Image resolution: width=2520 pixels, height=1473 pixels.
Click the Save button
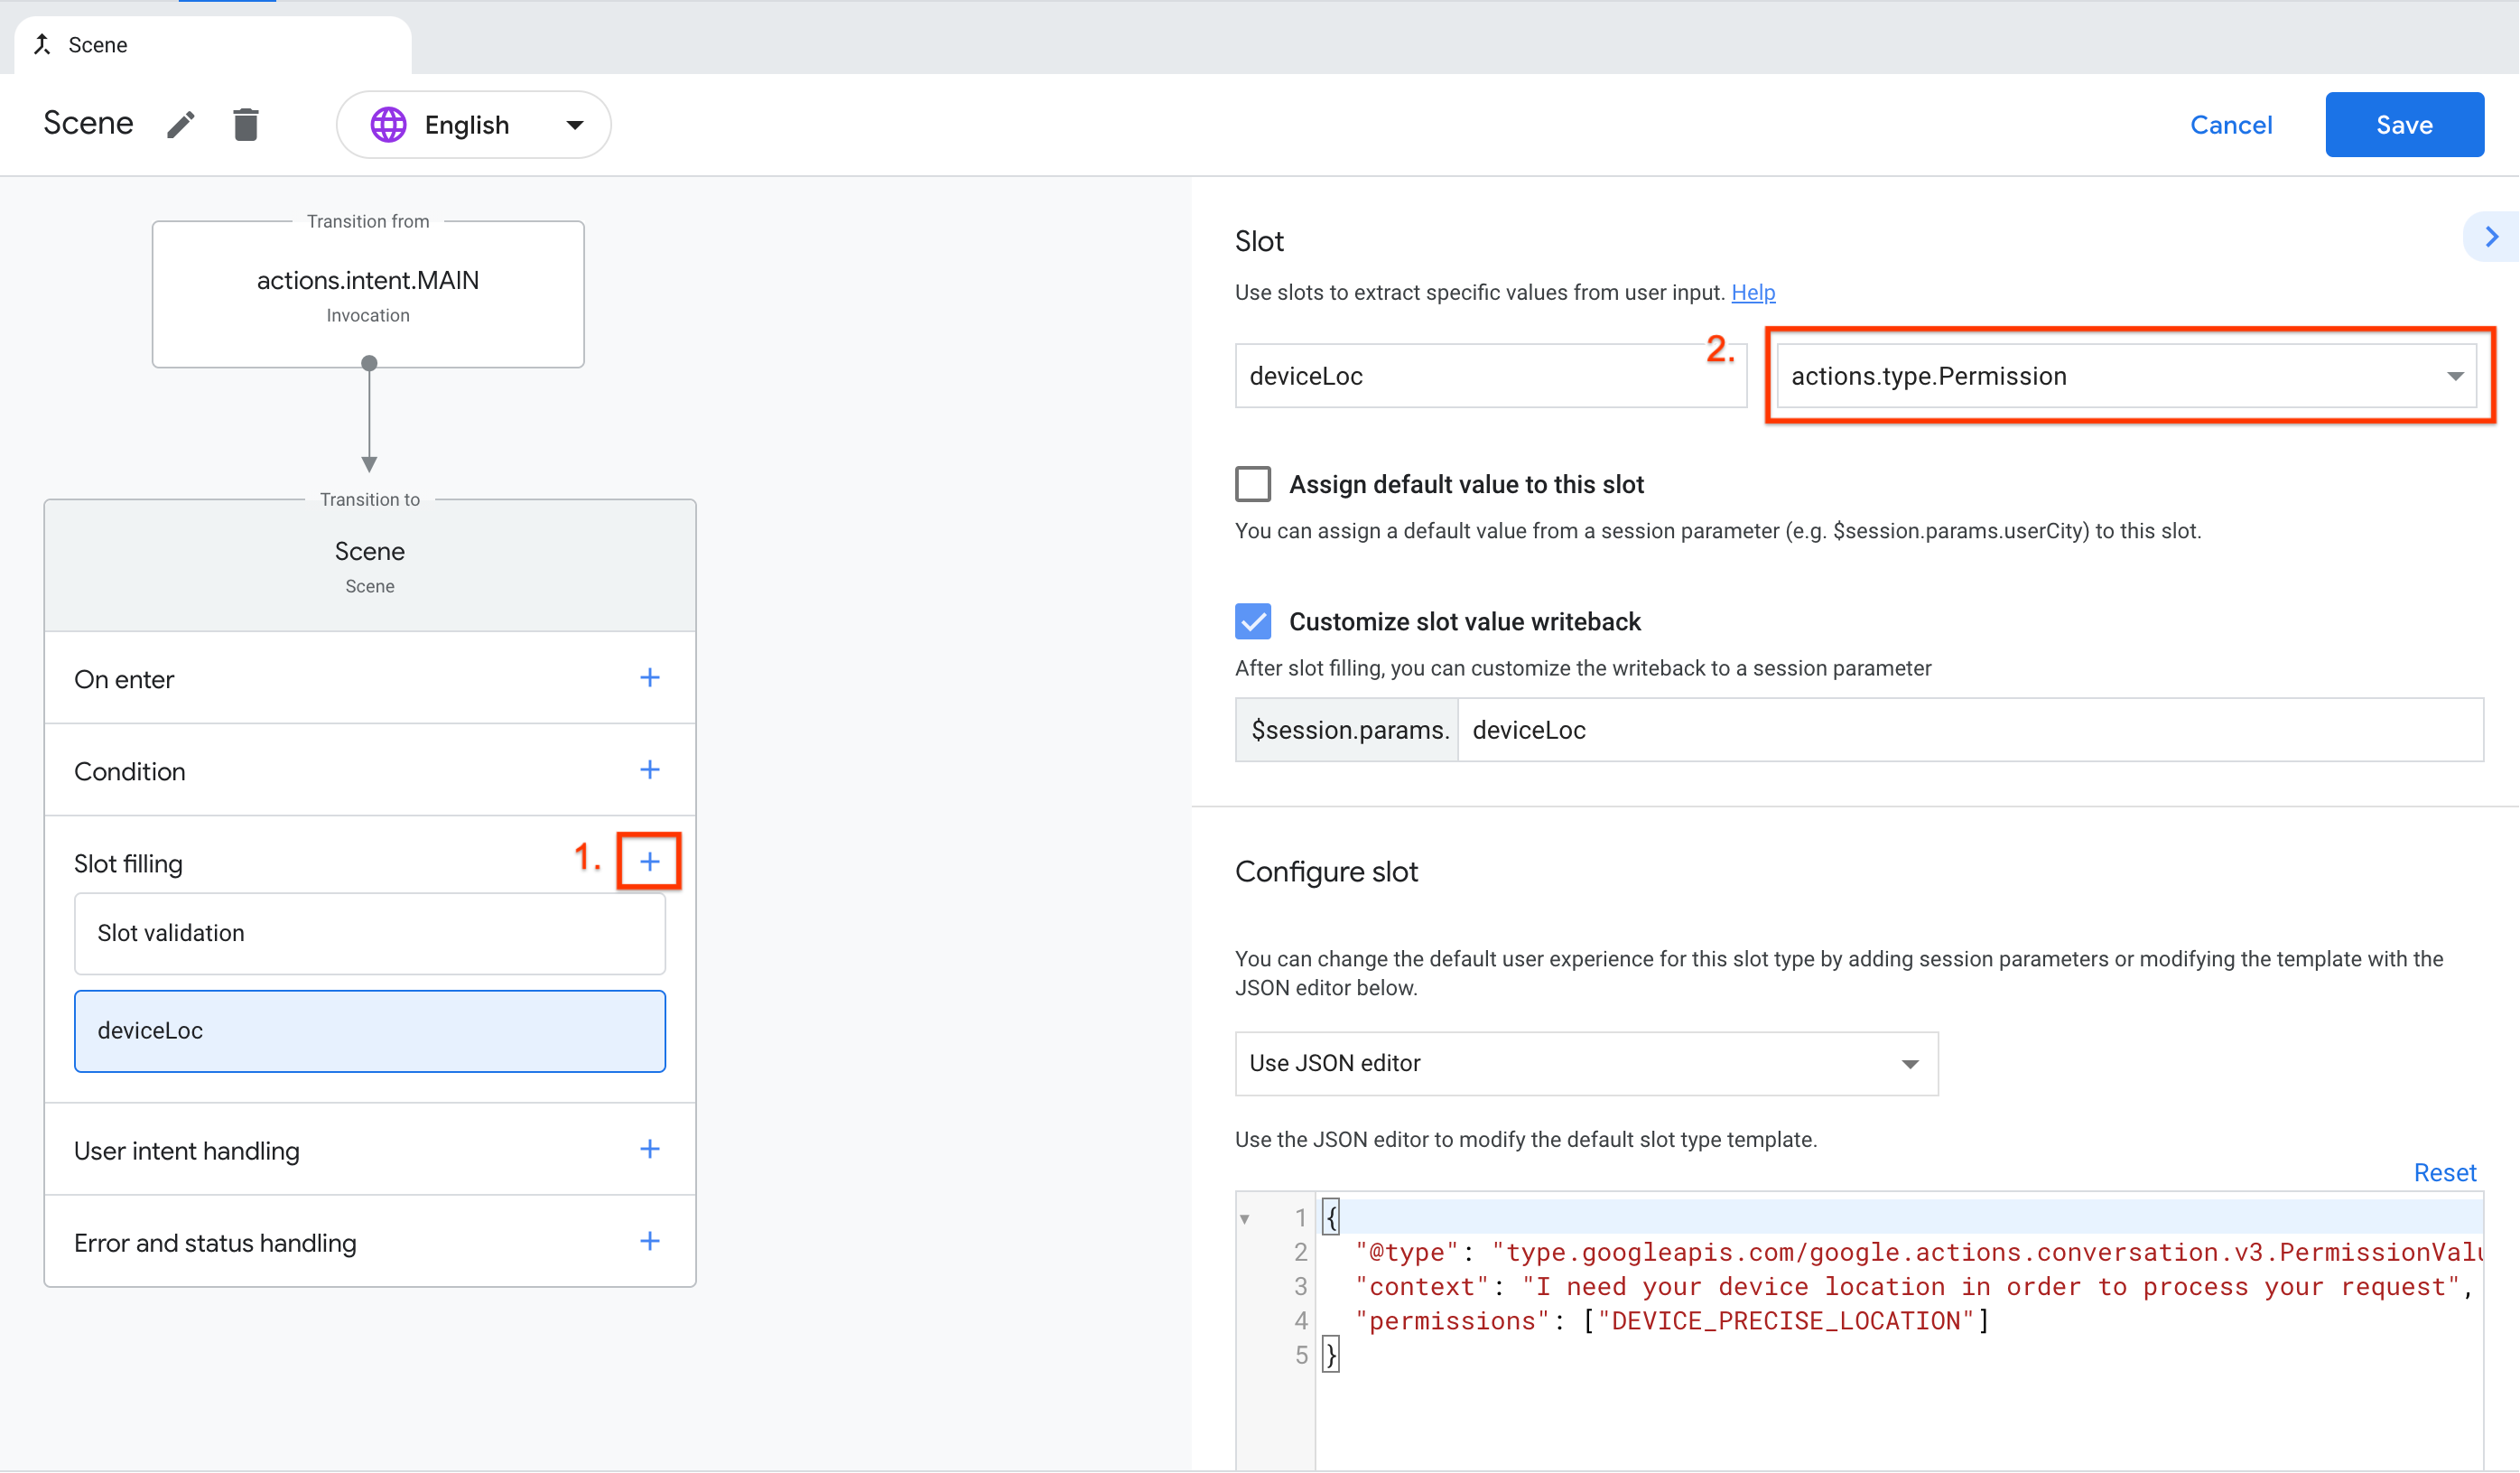2403,125
